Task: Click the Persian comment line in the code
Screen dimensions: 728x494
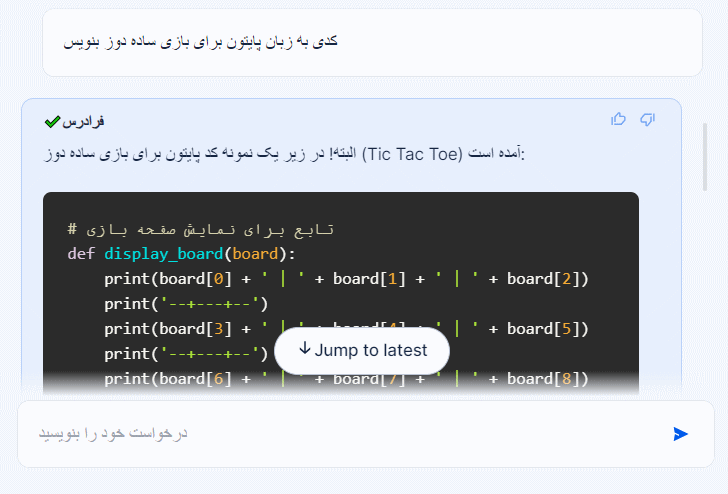Action: pyautogui.click(x=201, y=229)
